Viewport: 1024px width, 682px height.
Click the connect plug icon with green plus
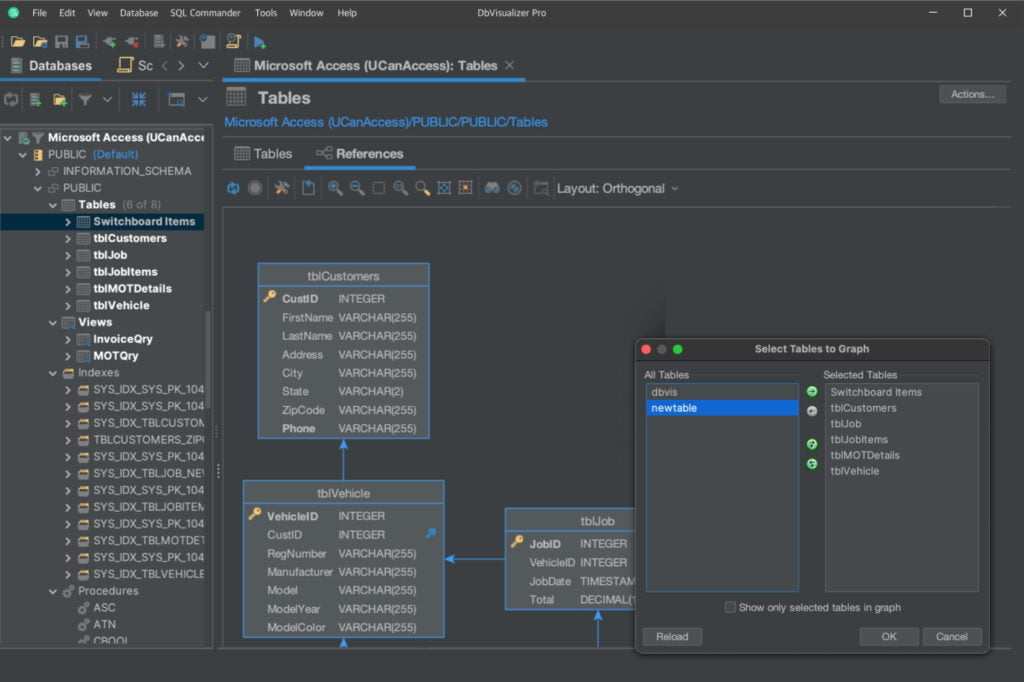110,42
